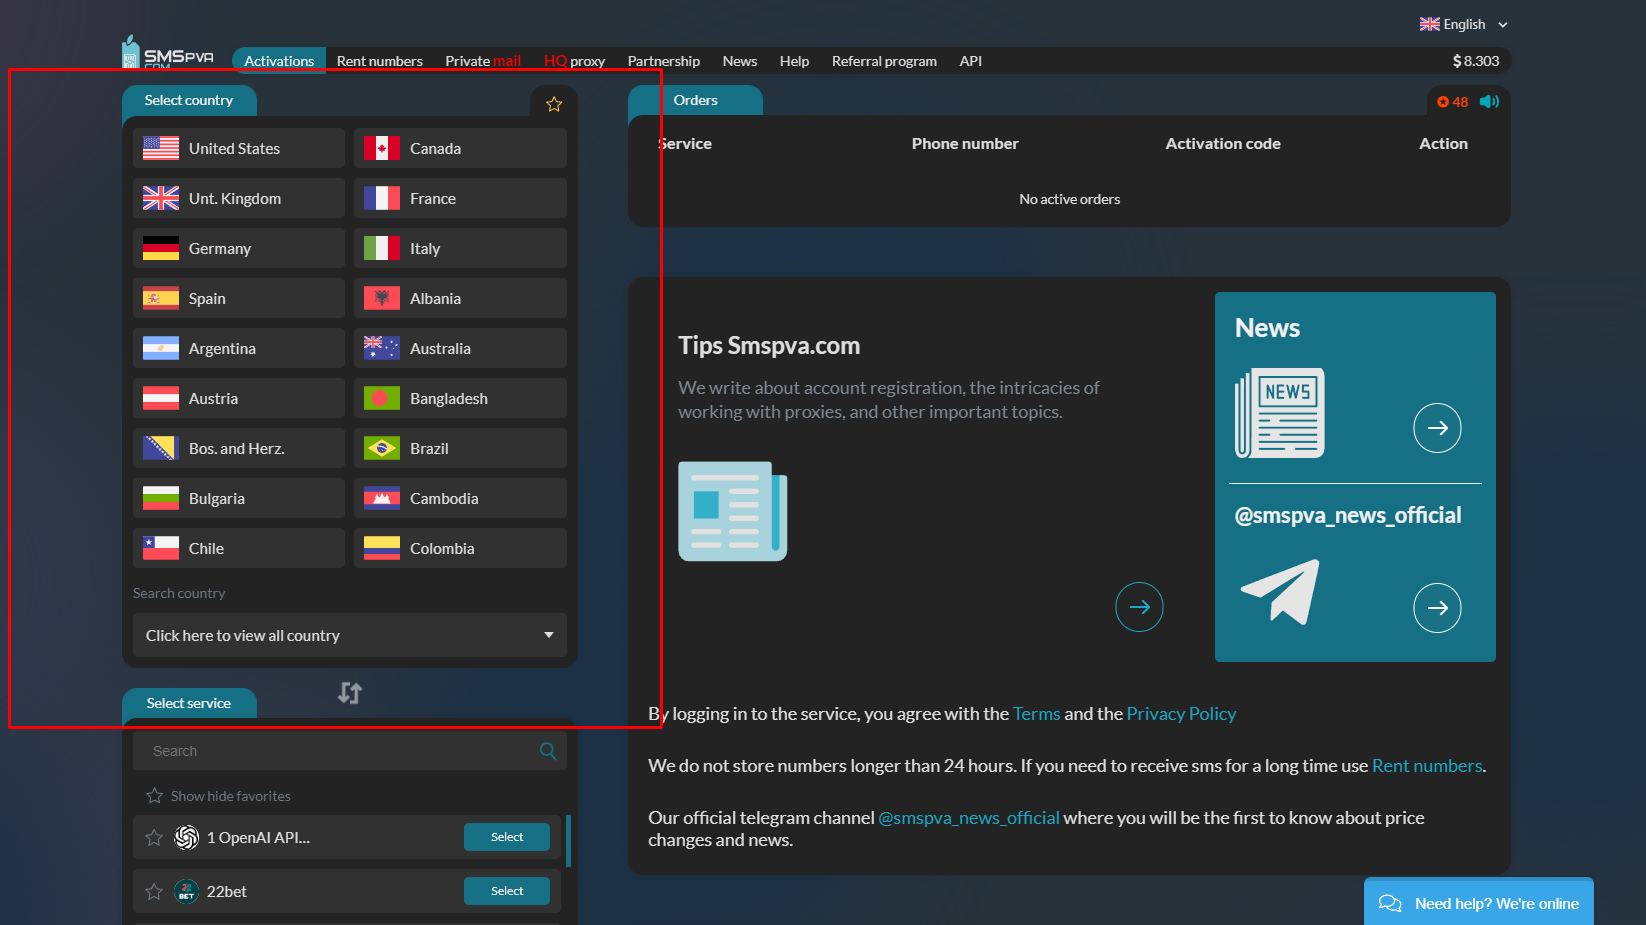Image resolution: width=1646 pixels, height=925 pixels.
Task: Choose Bangladesh from the country list
Action: point(460,398)
